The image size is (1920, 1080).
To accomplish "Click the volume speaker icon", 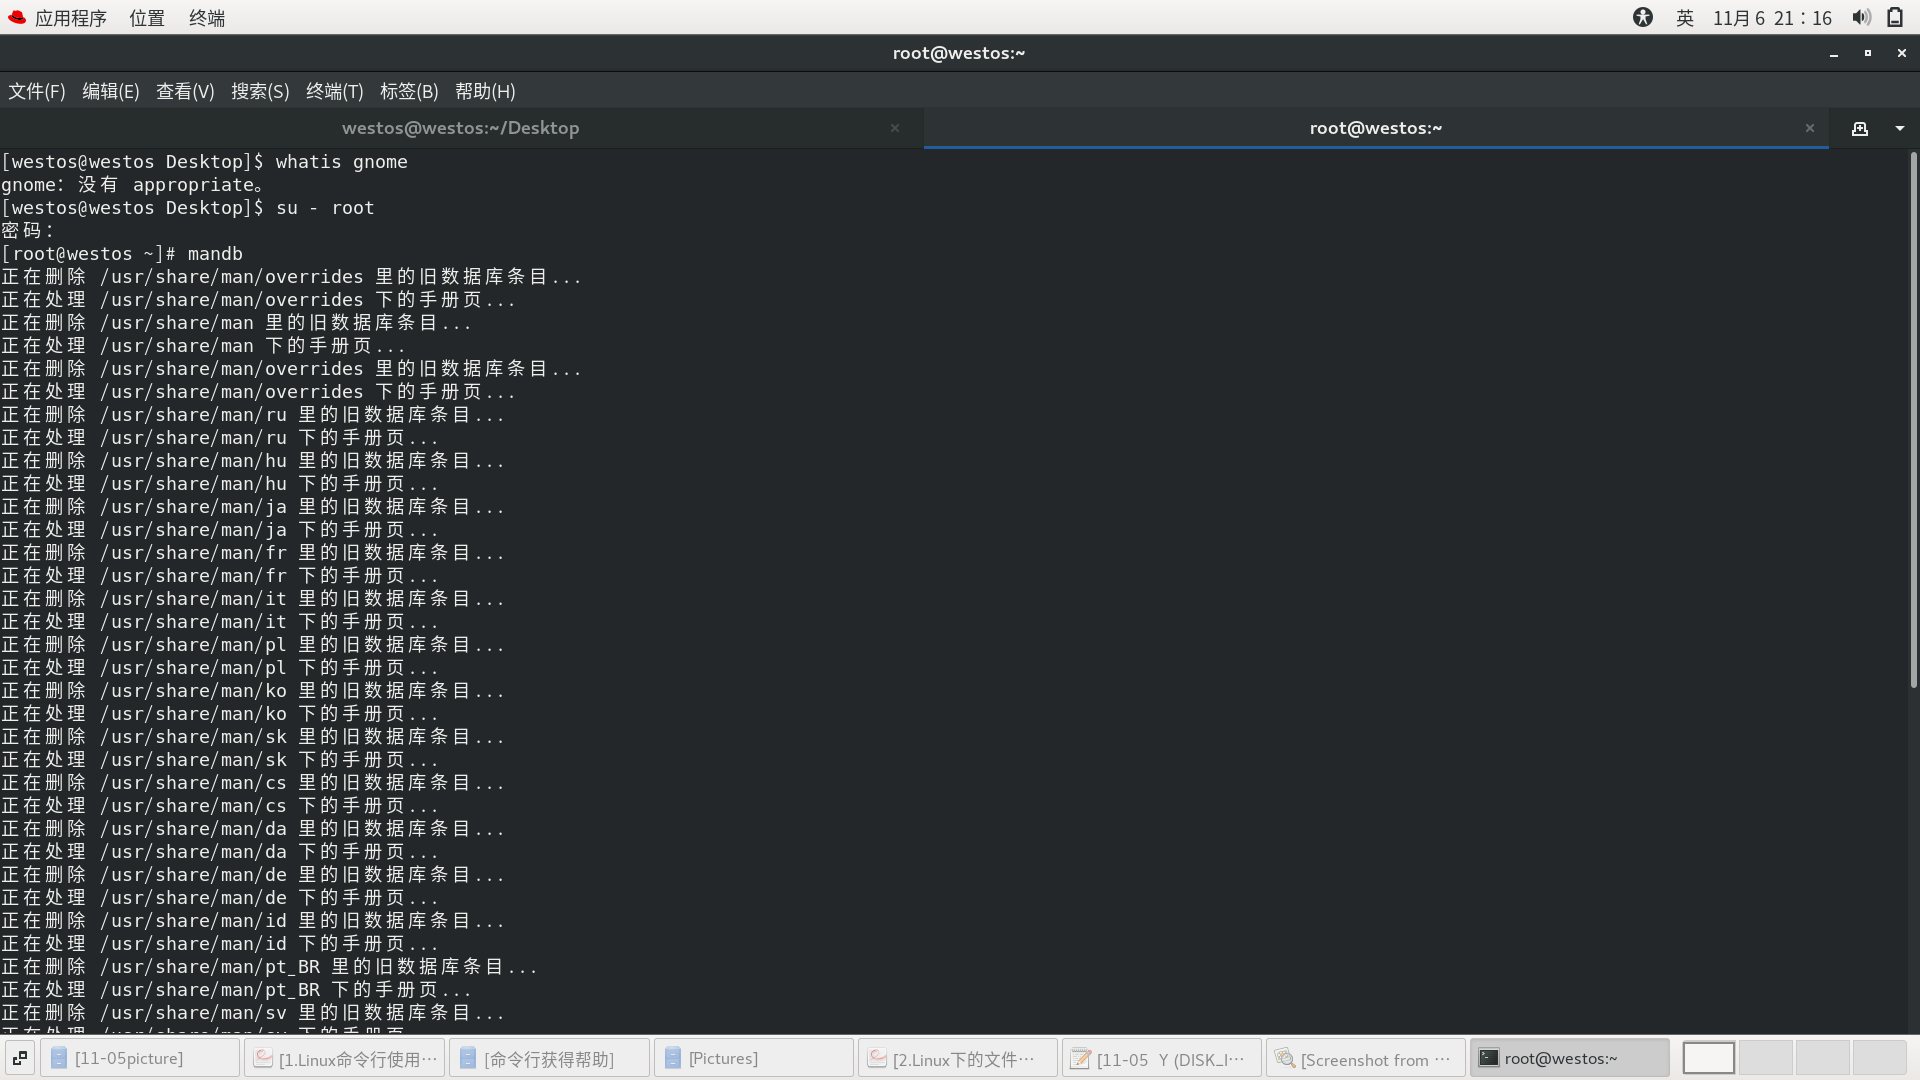I will click(1861, 18).
